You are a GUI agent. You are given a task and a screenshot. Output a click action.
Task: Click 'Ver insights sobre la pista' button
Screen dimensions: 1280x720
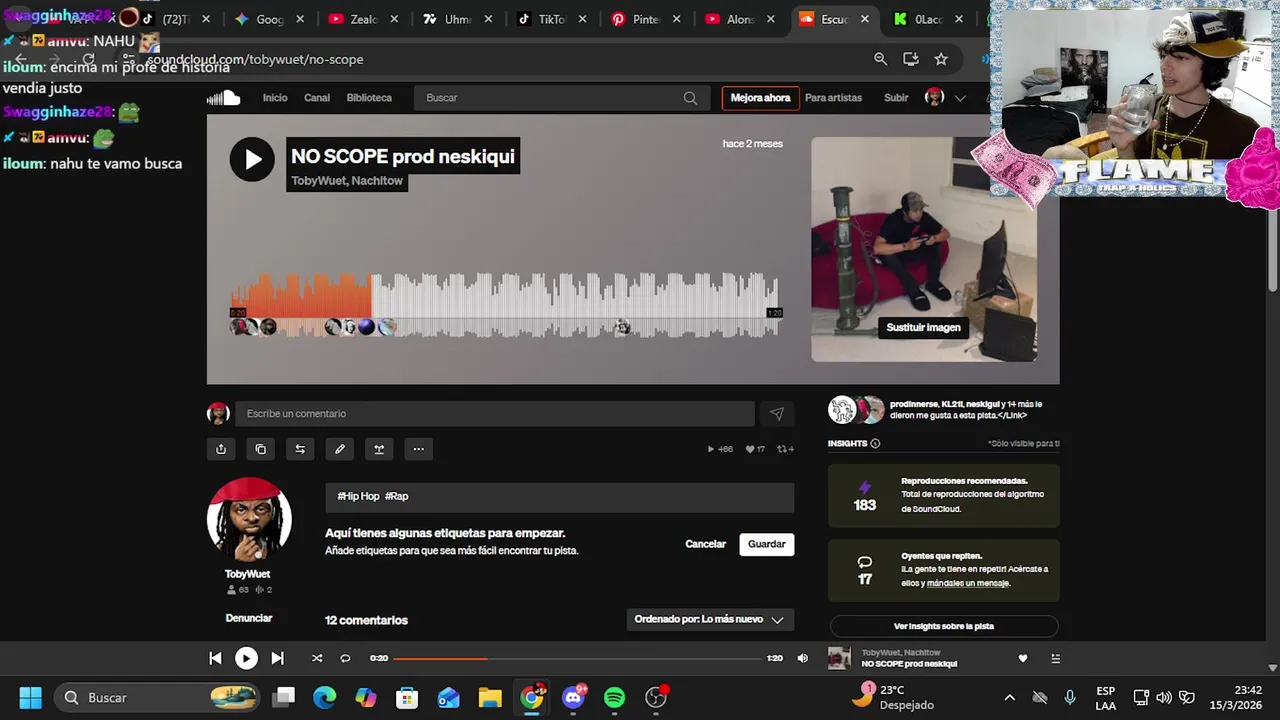coord(944,626)
